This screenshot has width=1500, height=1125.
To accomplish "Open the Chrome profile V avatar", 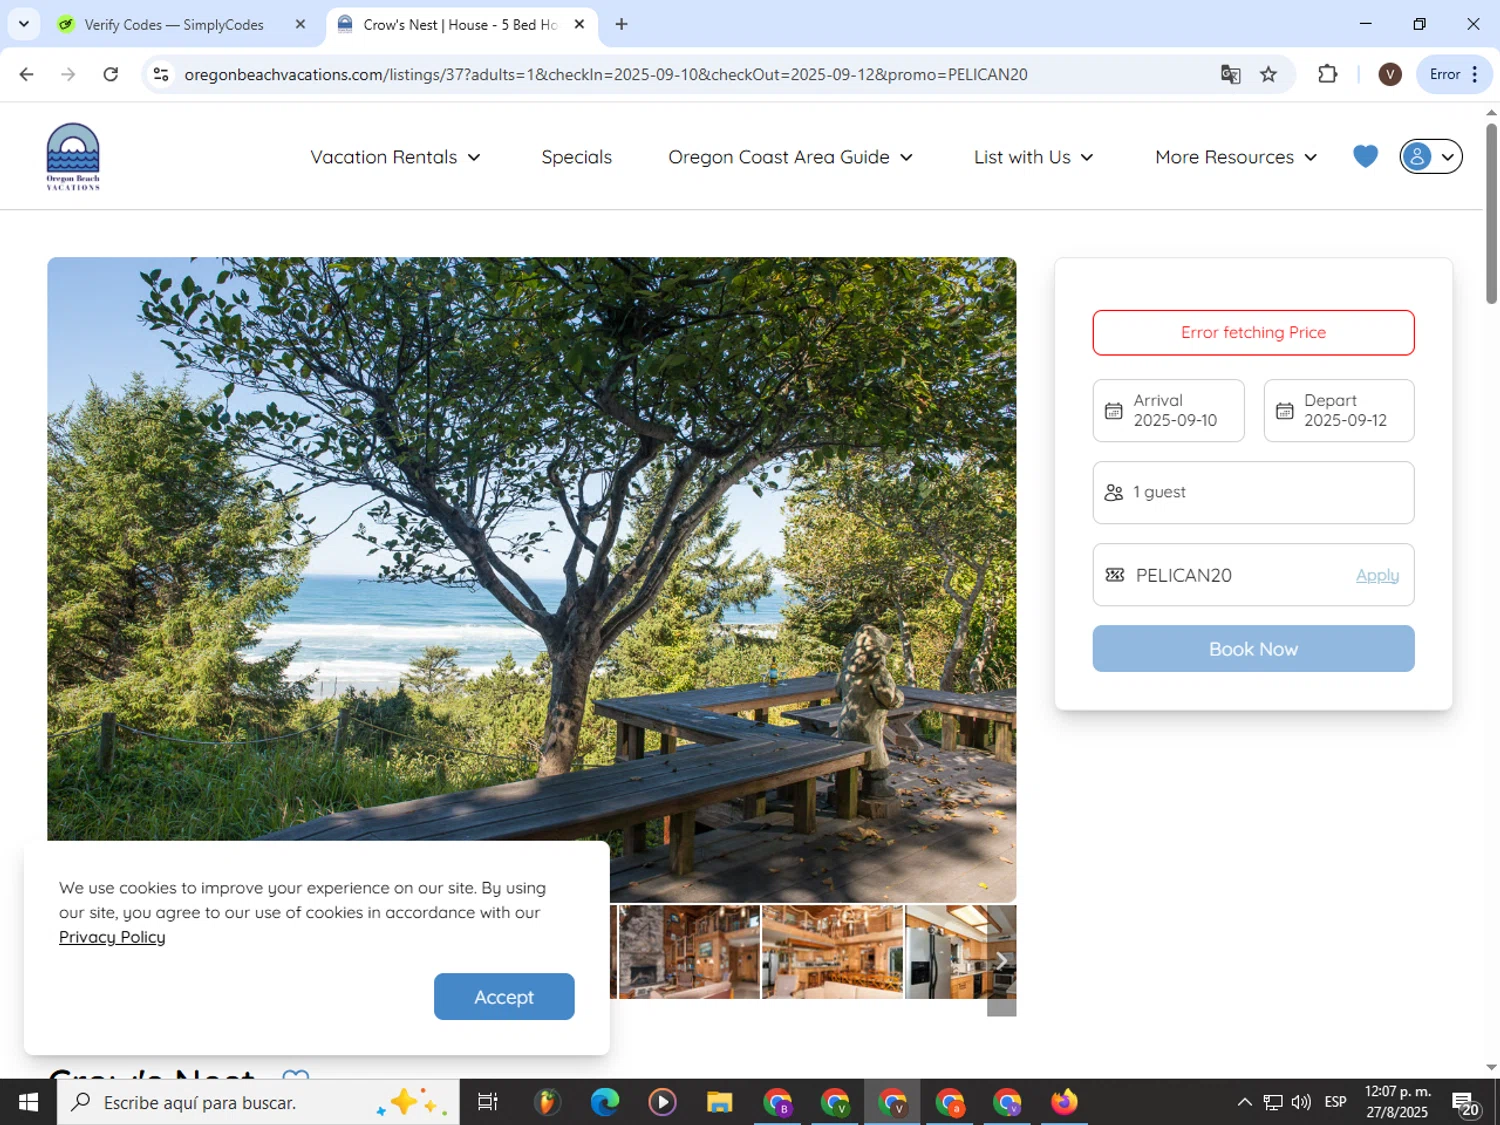I will [1389, 74].
